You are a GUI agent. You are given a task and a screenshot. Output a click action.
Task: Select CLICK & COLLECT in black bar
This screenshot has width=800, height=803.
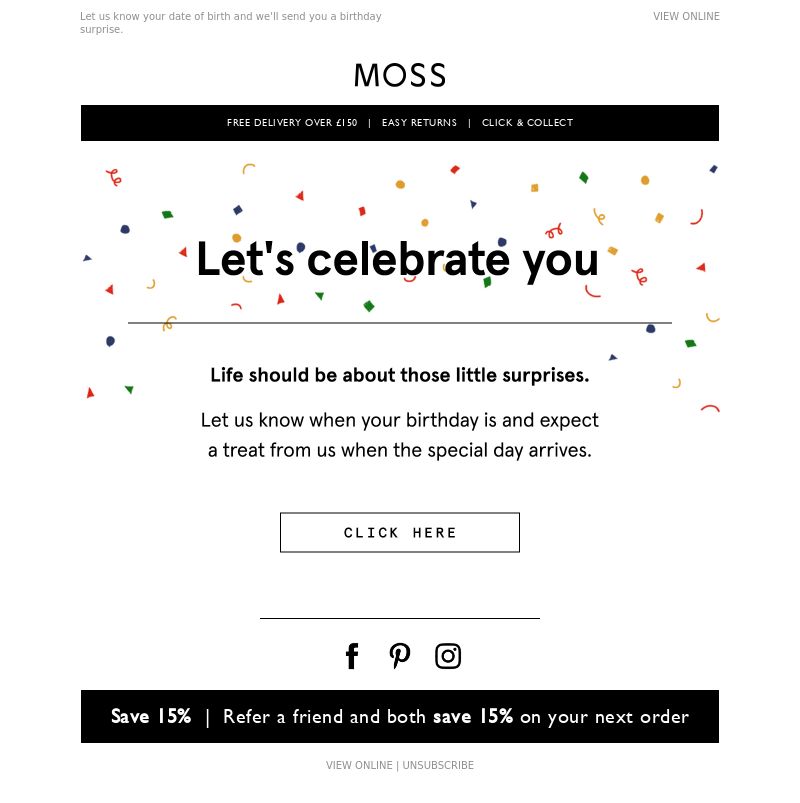click(527, 123)
